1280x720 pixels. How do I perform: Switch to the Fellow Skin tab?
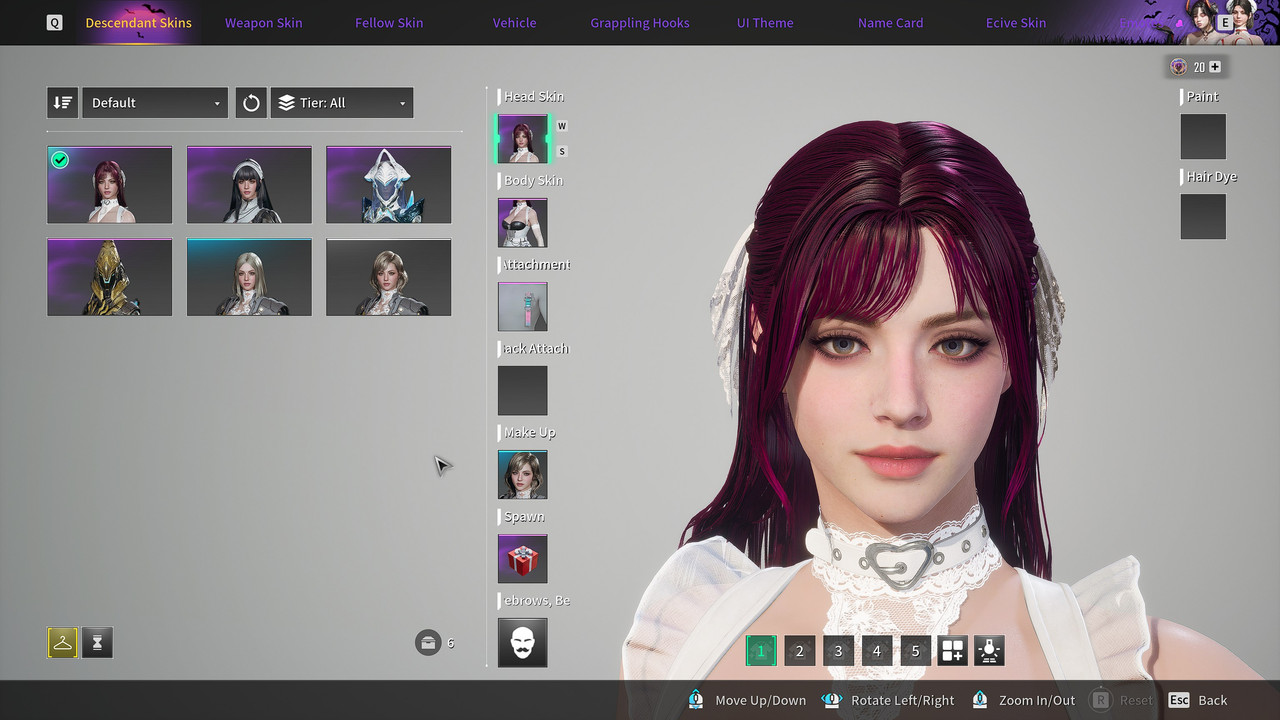[x=389, y=22]
